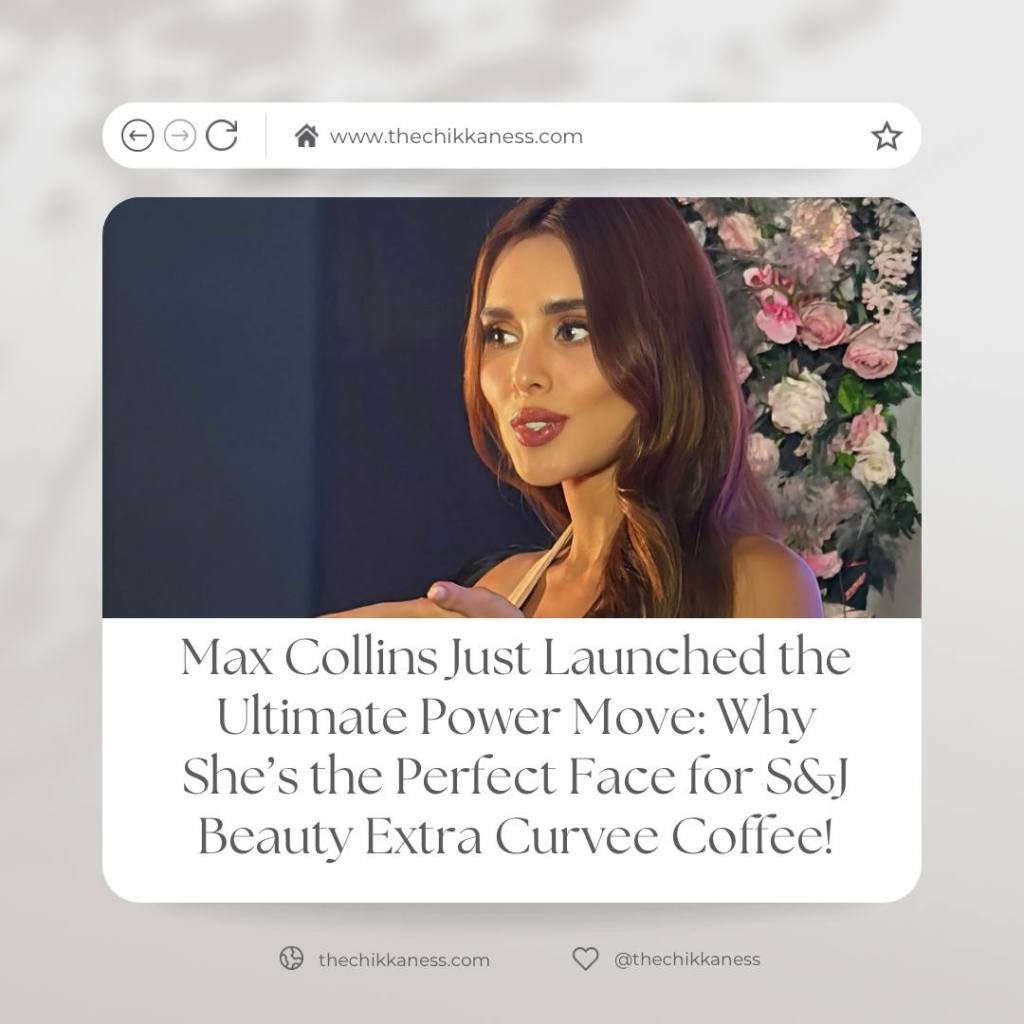Click the back arrow navigation icon
1024x1024 pixels.
click(x=137, y=136)
